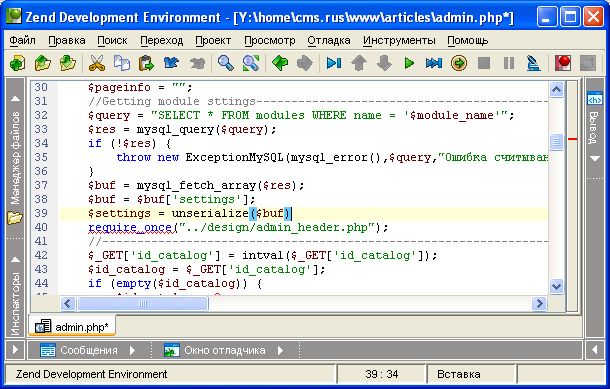Expand the Вывод panel down arrow

click(x=595, y=158)
